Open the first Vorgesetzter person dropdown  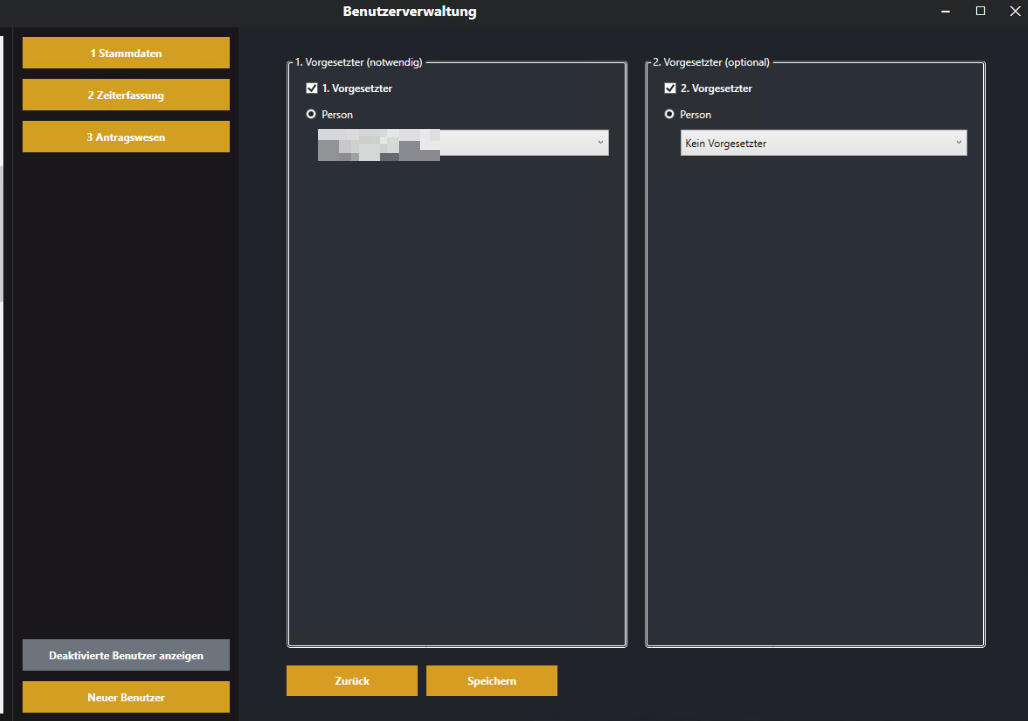point(462,143)
